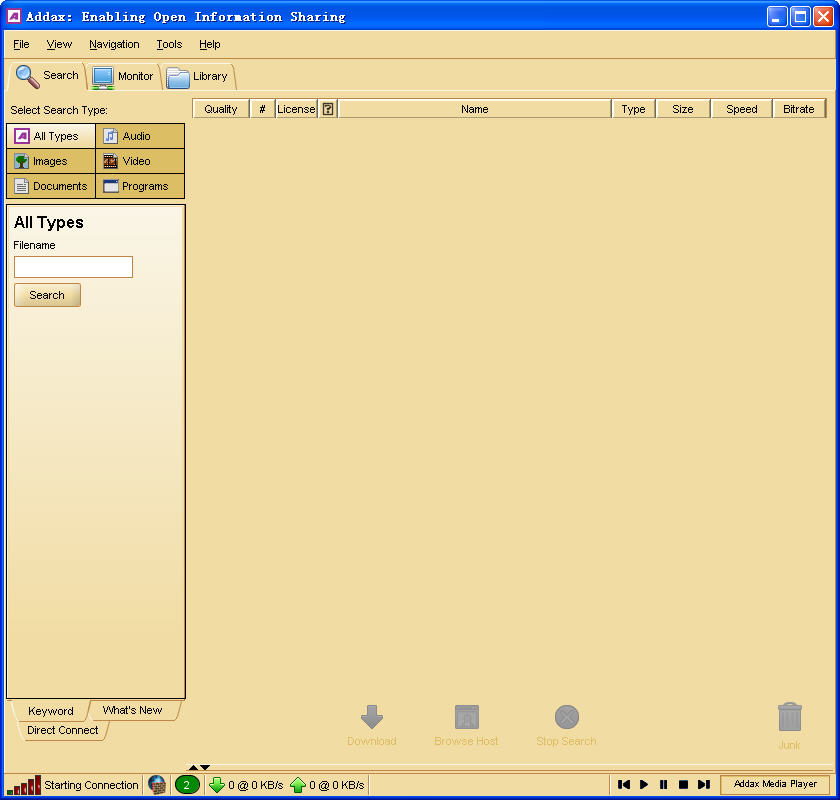Click the firewall globe status icon
The width and height of the screenshot is (840, 800).
(x=156, y=785)
